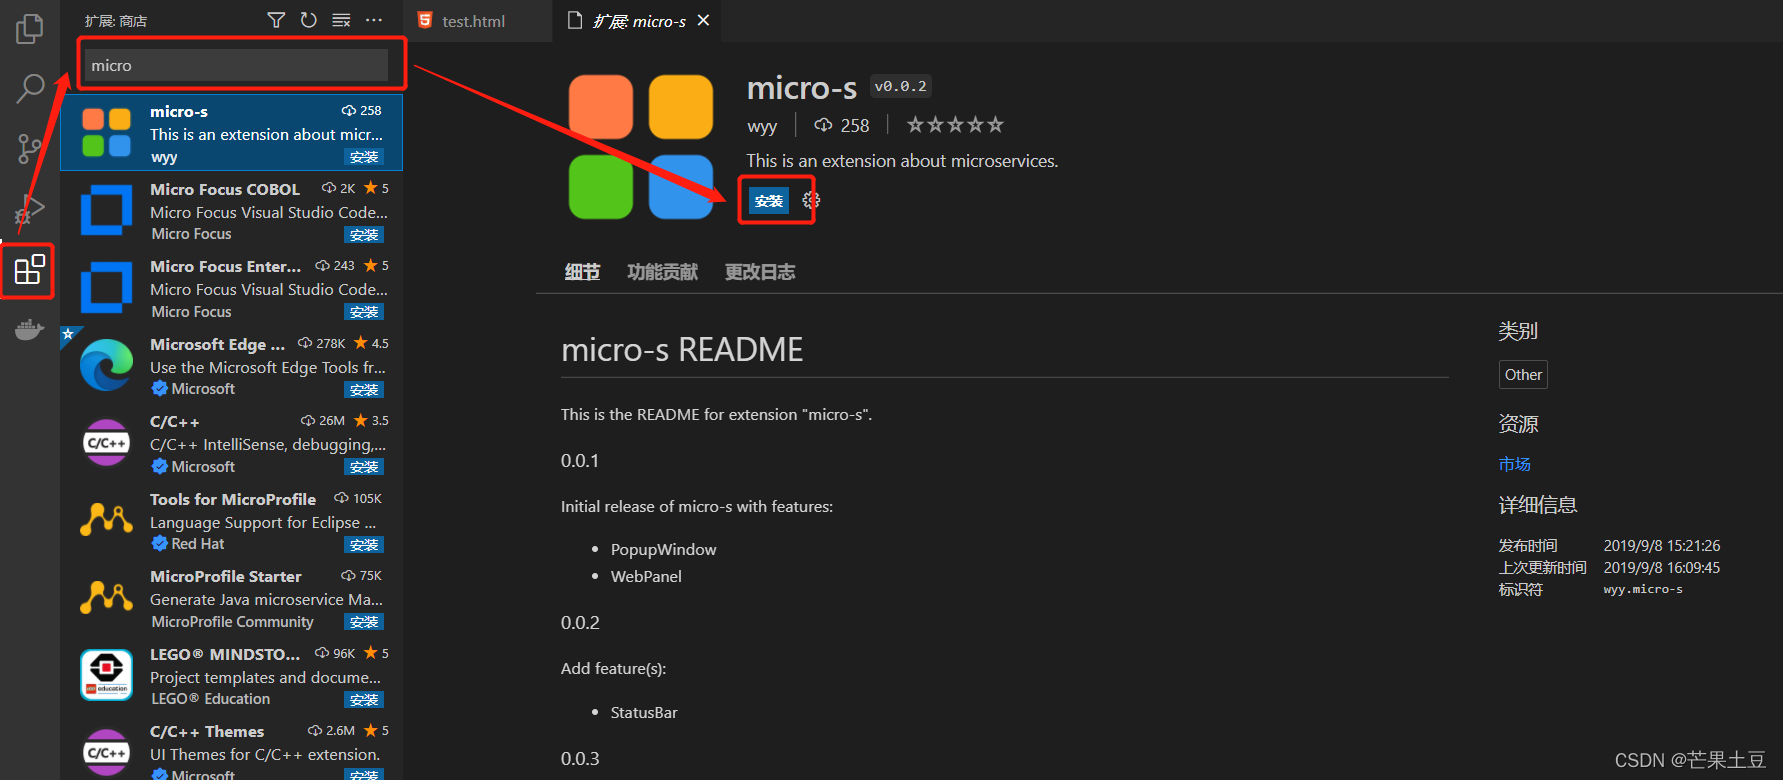The width and height of the screenshot is (1783, 780).
Task: Open the 功能贡献 tab
Action: tap(662, 272)
